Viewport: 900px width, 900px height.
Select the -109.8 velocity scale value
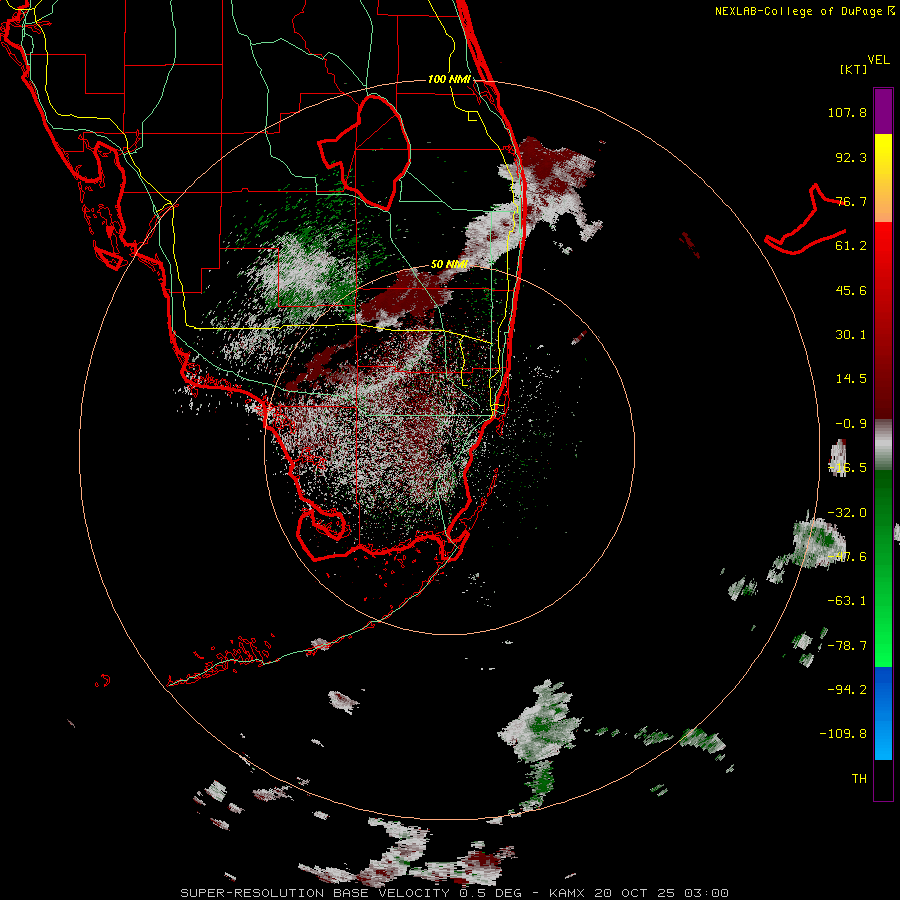(843, 734)
